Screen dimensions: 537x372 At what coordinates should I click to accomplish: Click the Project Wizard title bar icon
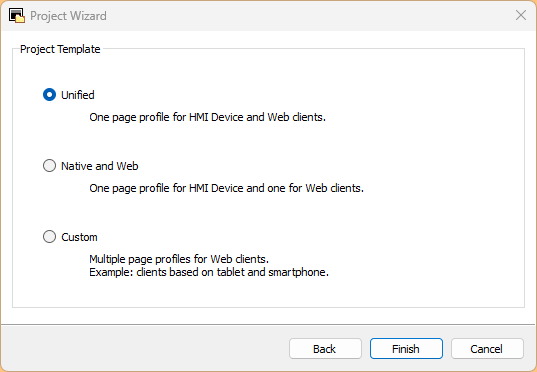17,15
